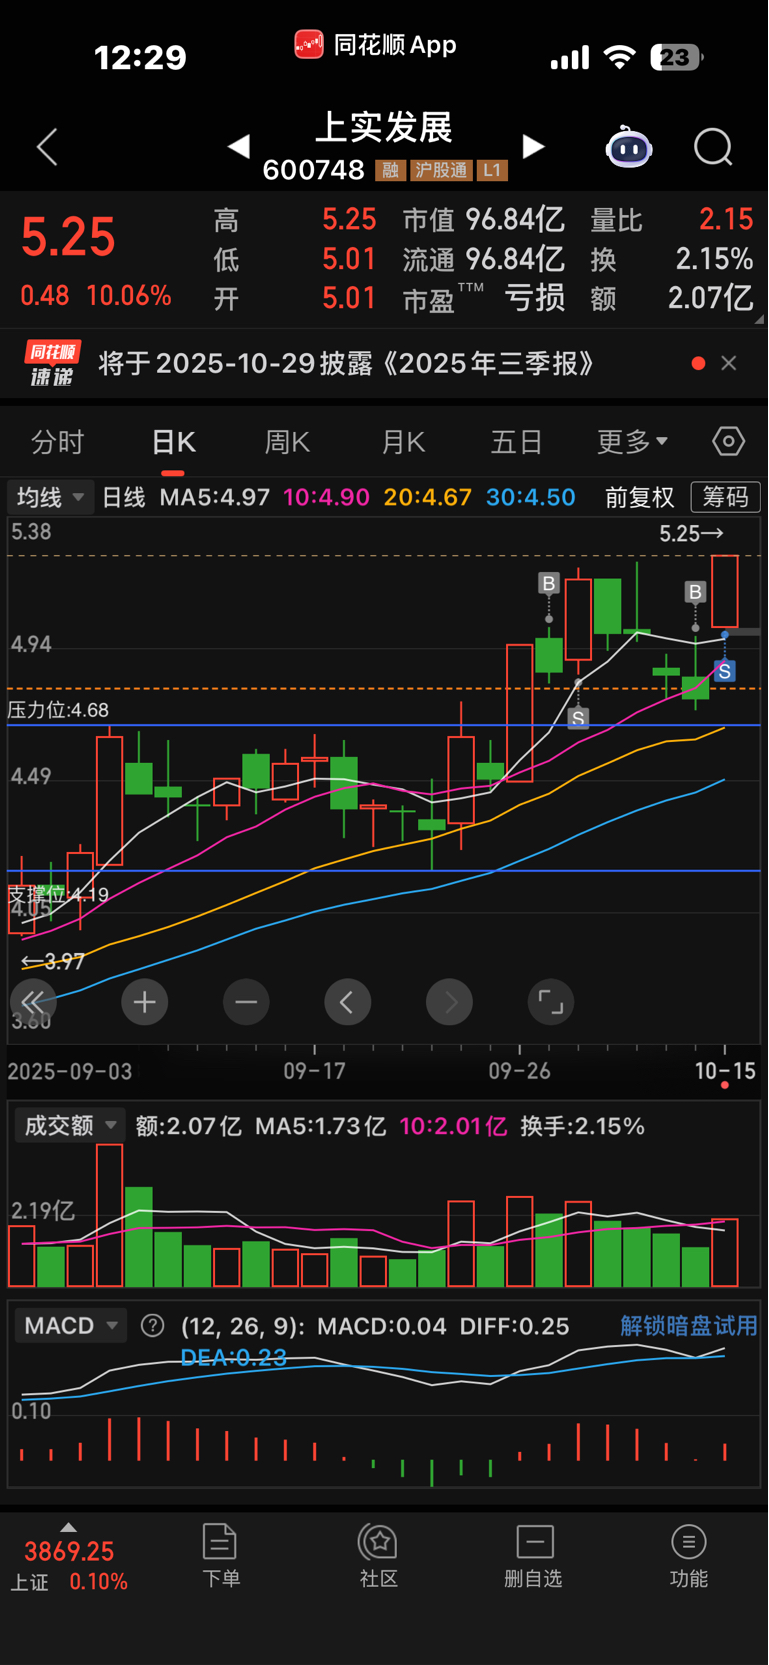Open chart settings hexagon icon
769x1665 pixels.
[x=728, y=441]
